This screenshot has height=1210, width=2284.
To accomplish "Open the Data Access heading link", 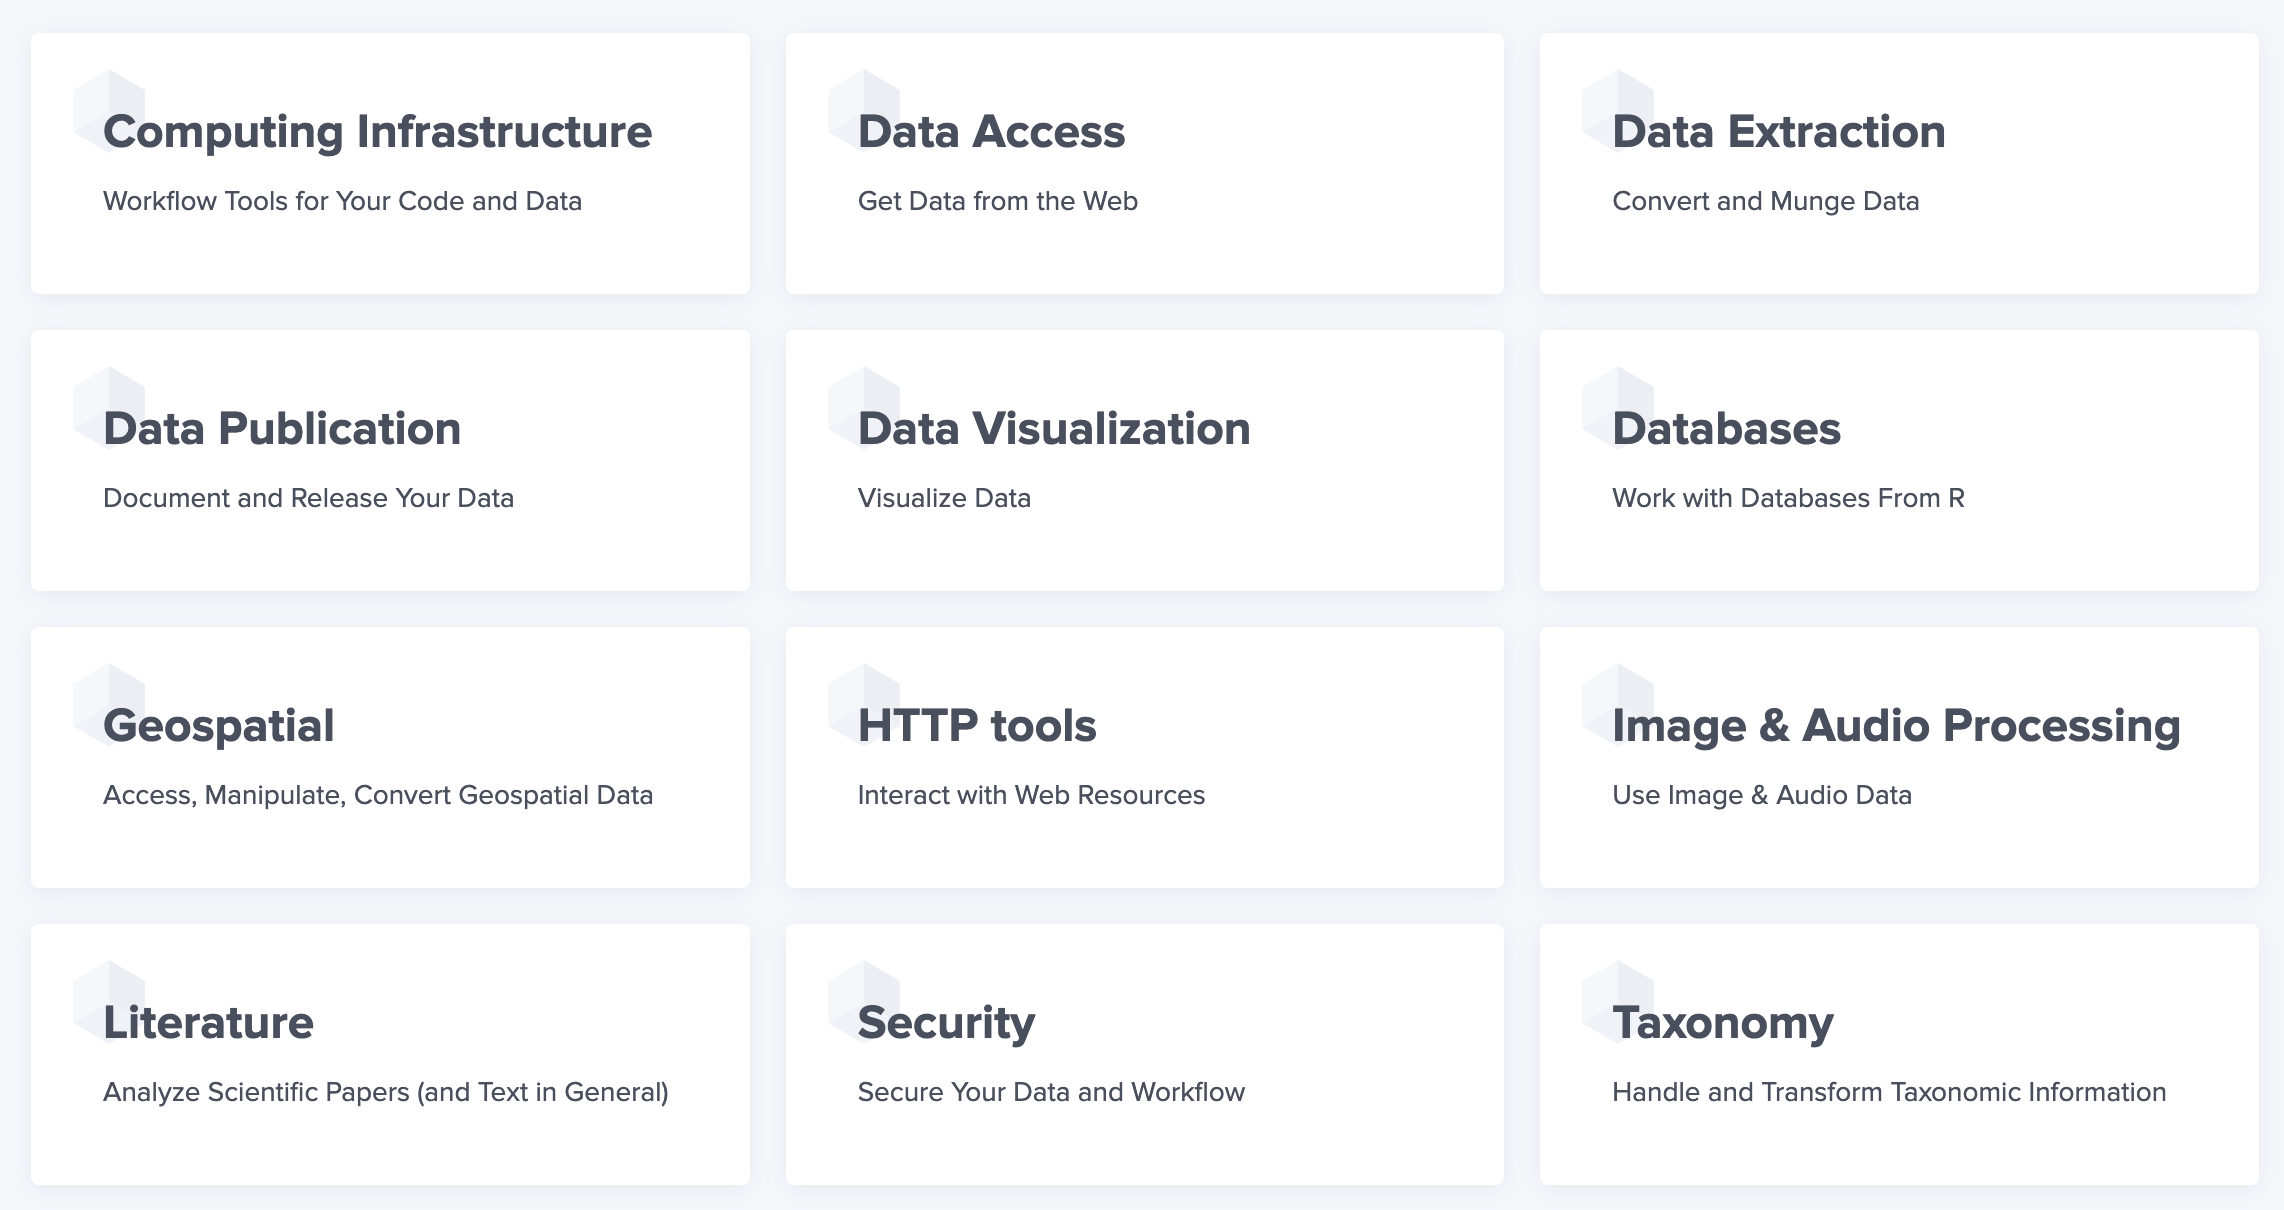I will [991, 132].
